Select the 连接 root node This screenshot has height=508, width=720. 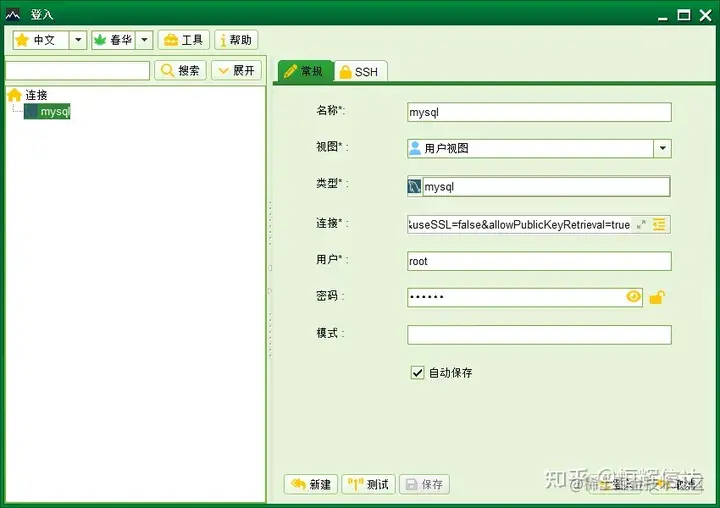tap(36, 95)
